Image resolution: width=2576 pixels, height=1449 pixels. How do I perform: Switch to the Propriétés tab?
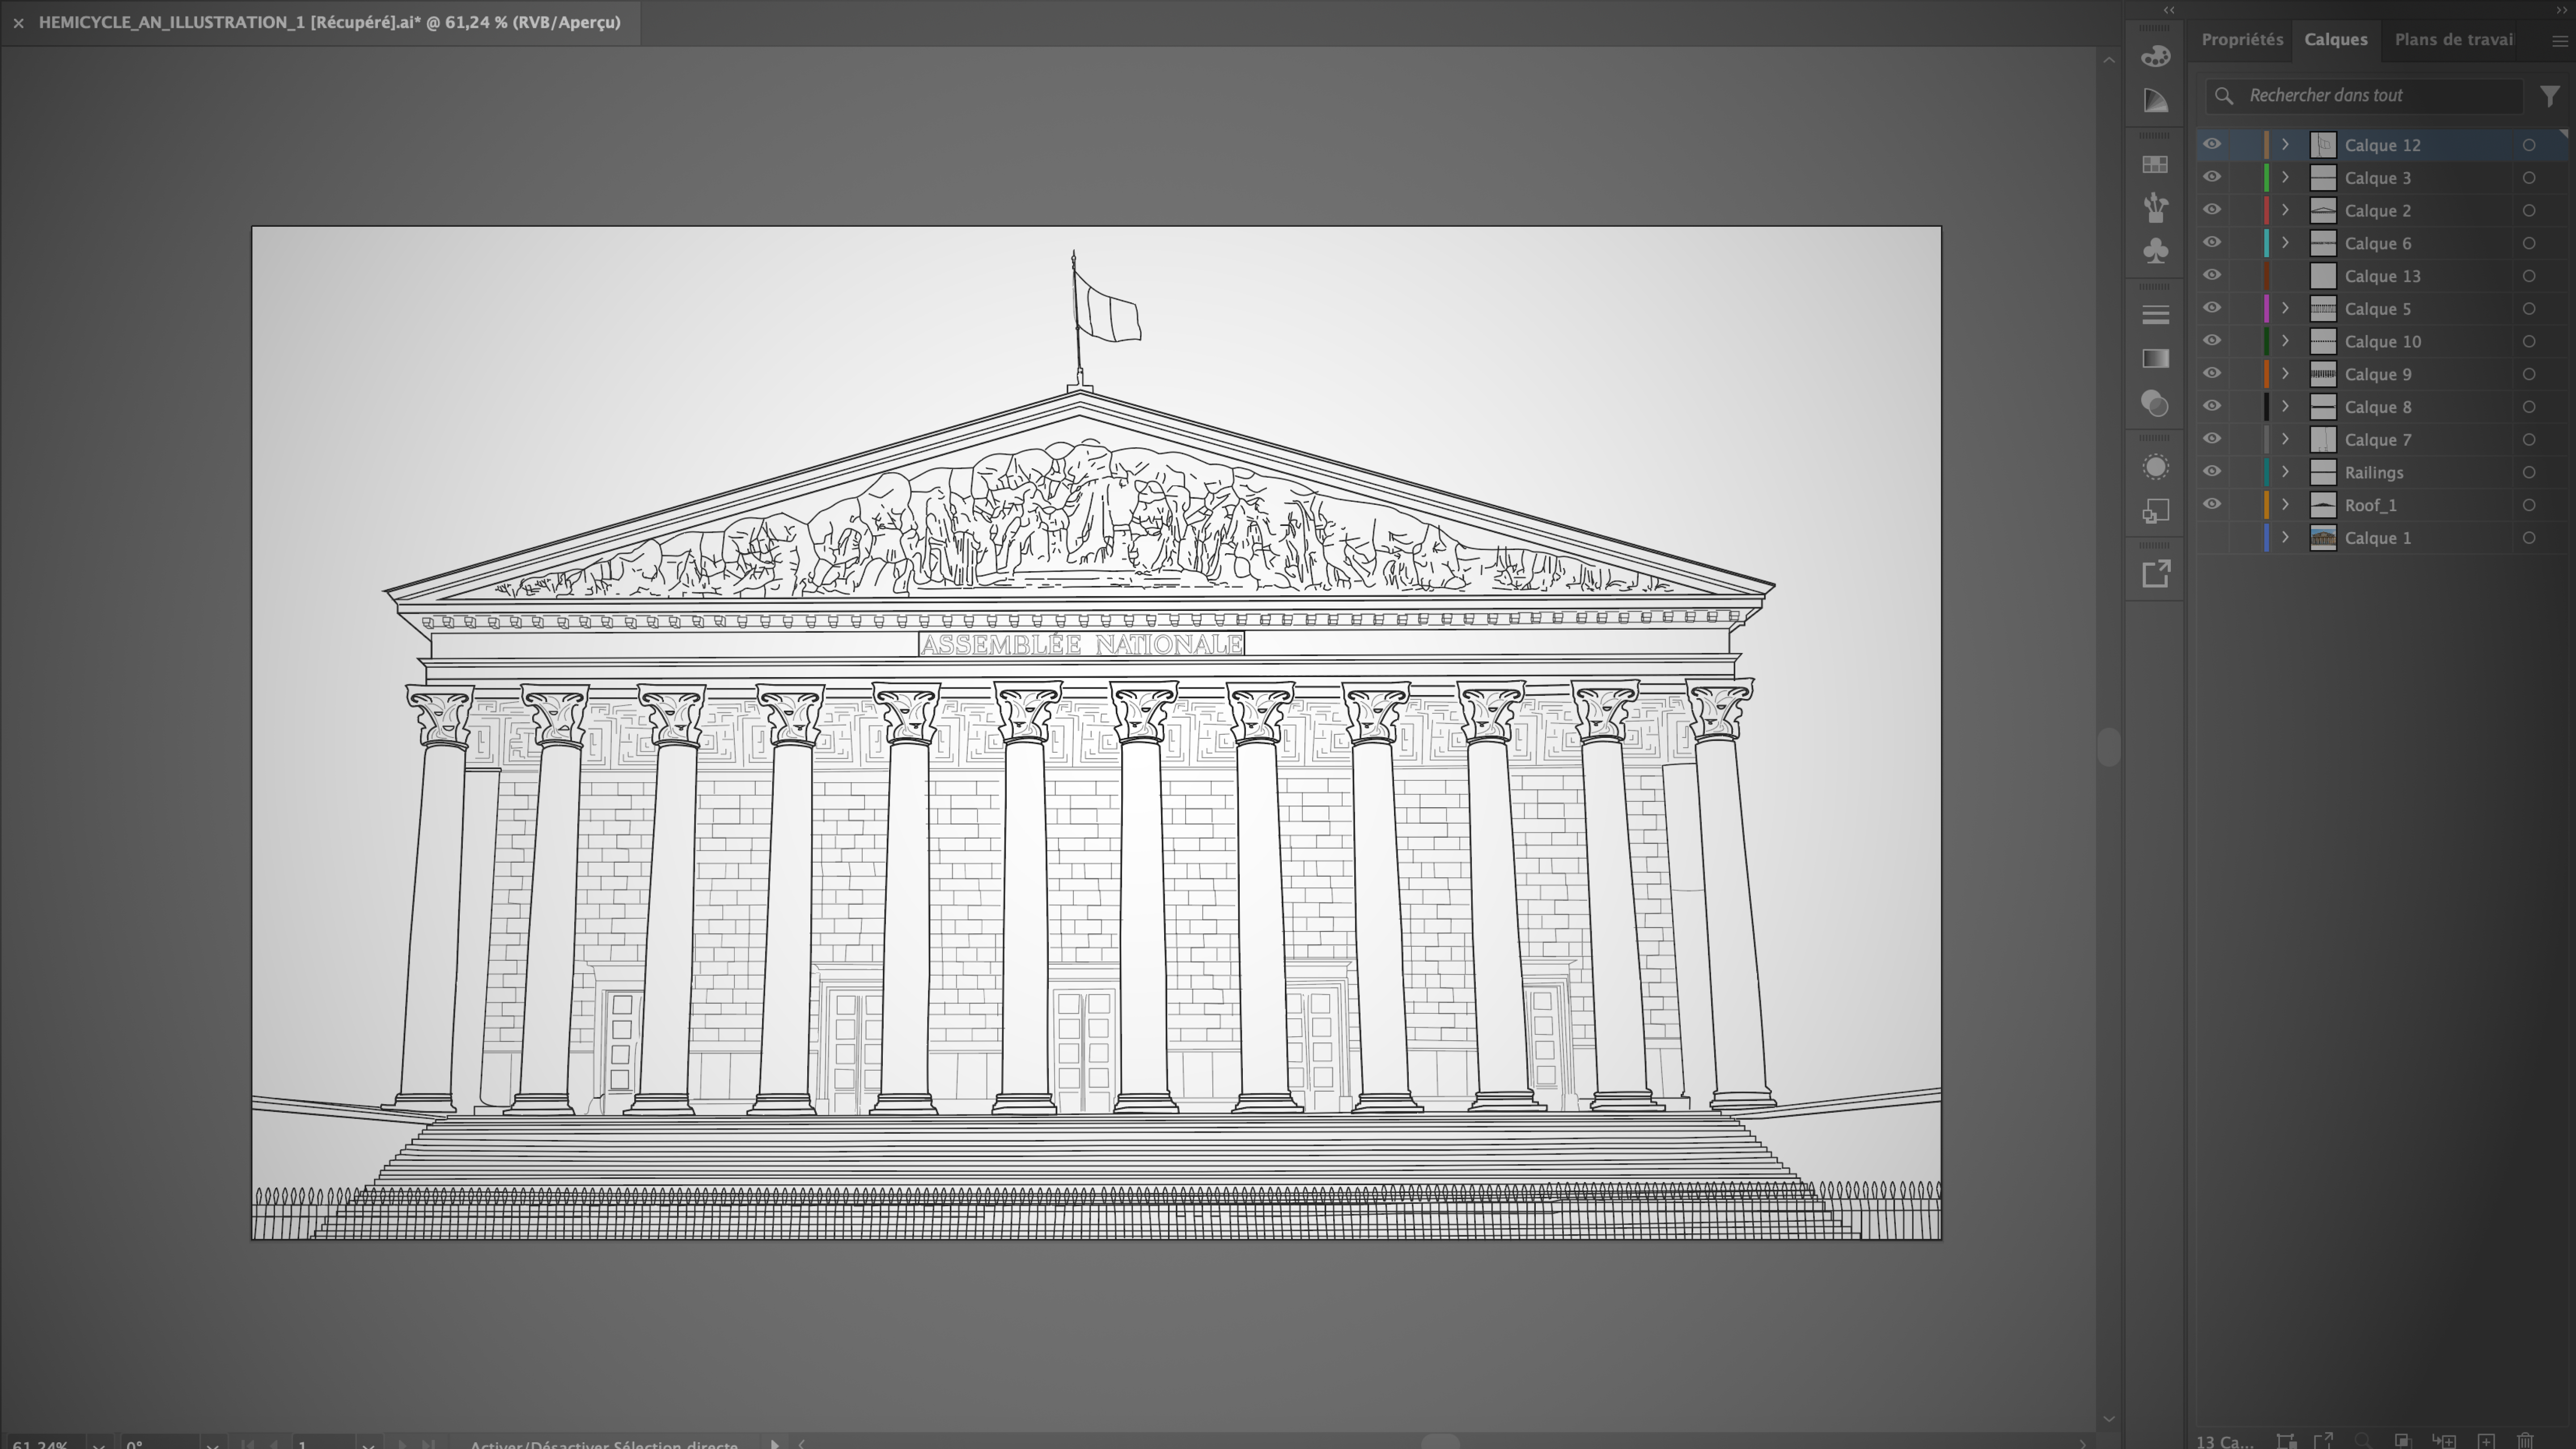tap(2241, 40)
